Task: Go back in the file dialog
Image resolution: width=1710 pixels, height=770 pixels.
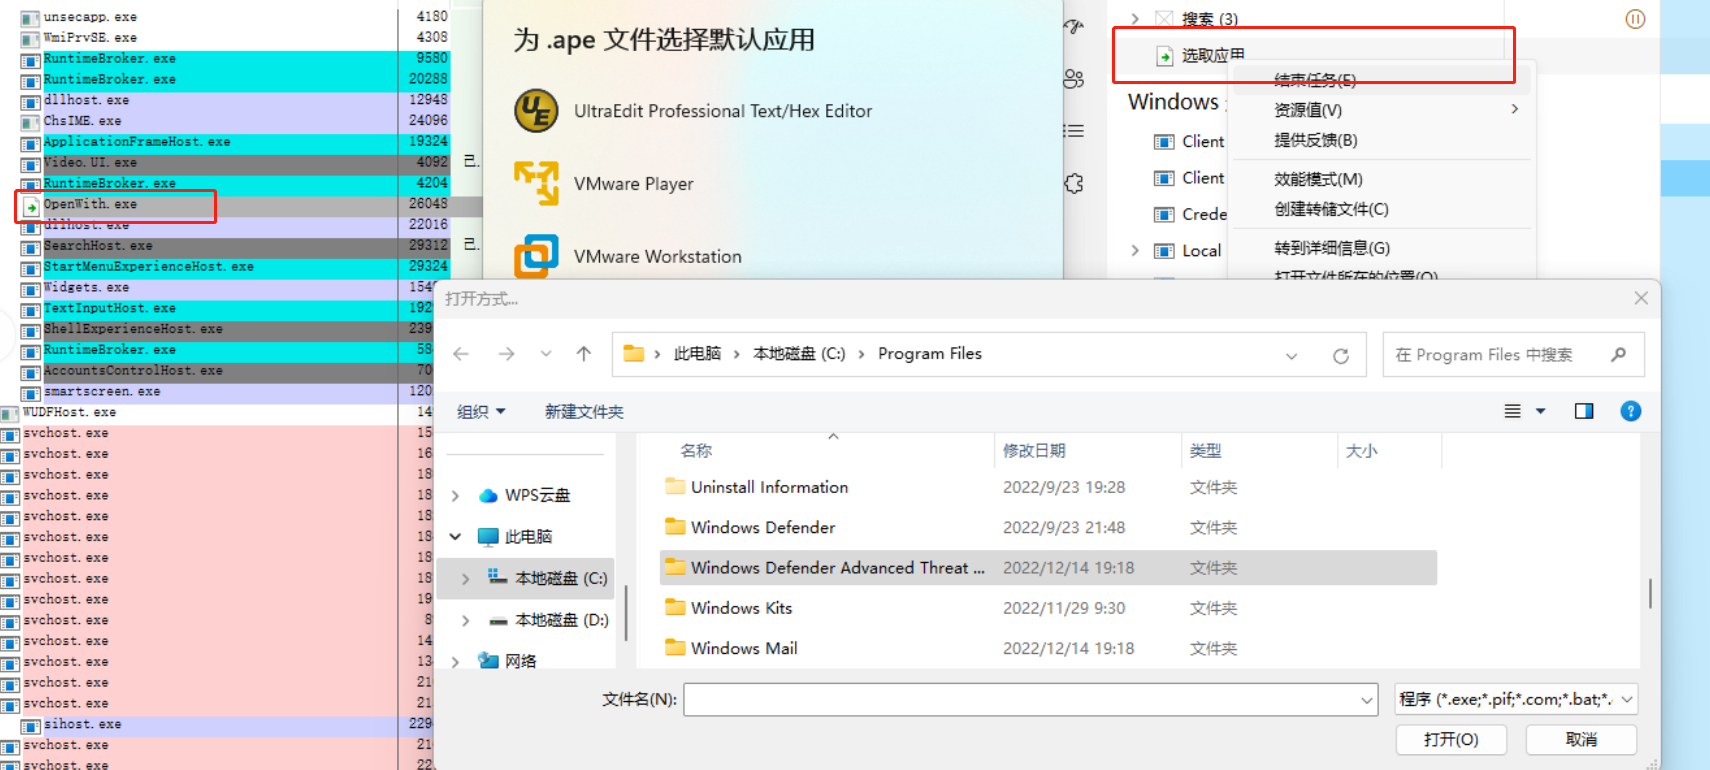Action: pos(461,354)
